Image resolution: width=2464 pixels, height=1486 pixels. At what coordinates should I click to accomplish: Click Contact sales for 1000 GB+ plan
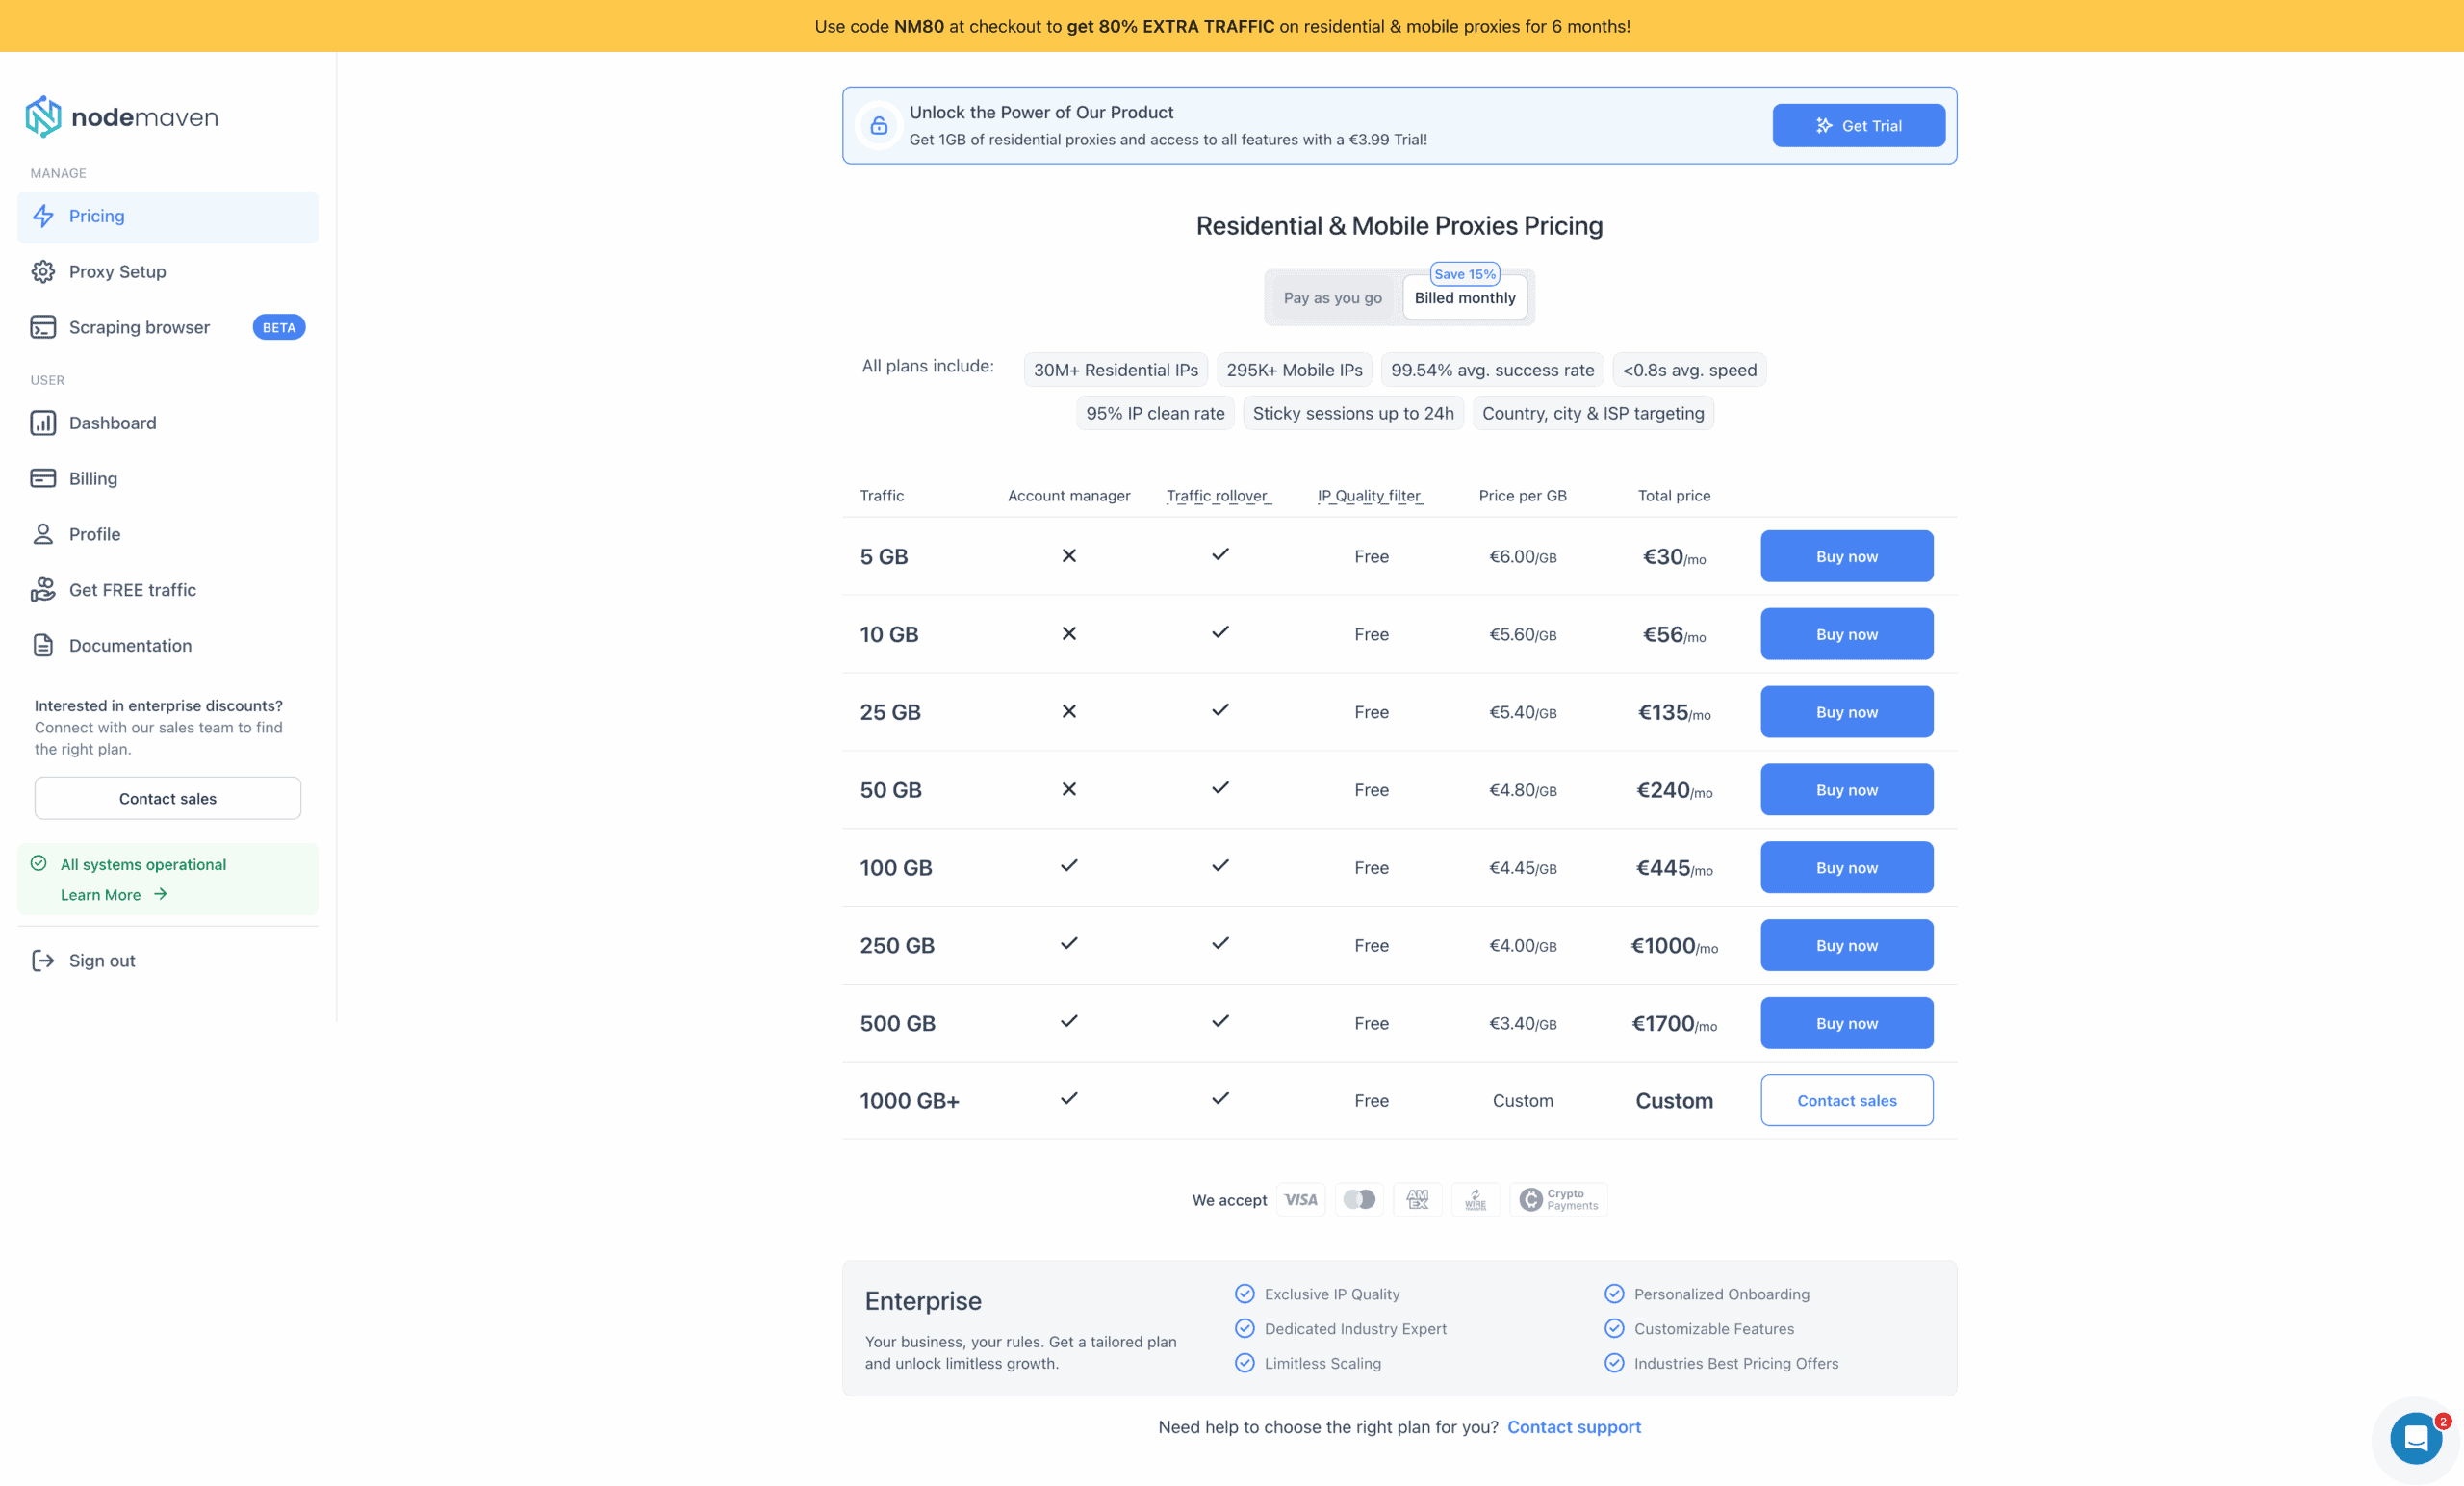click(x=1846, y=1100)
